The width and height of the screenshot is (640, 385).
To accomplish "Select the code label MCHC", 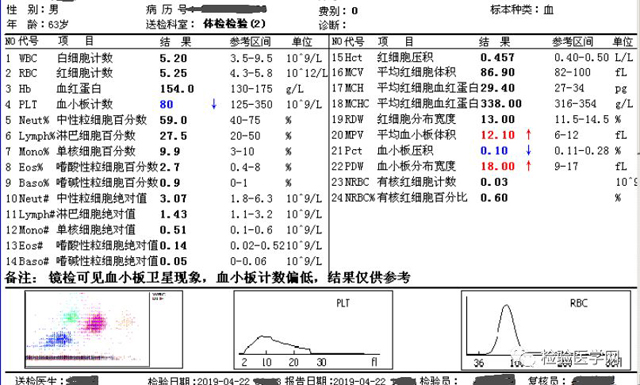I will click(x=357, y=104).
